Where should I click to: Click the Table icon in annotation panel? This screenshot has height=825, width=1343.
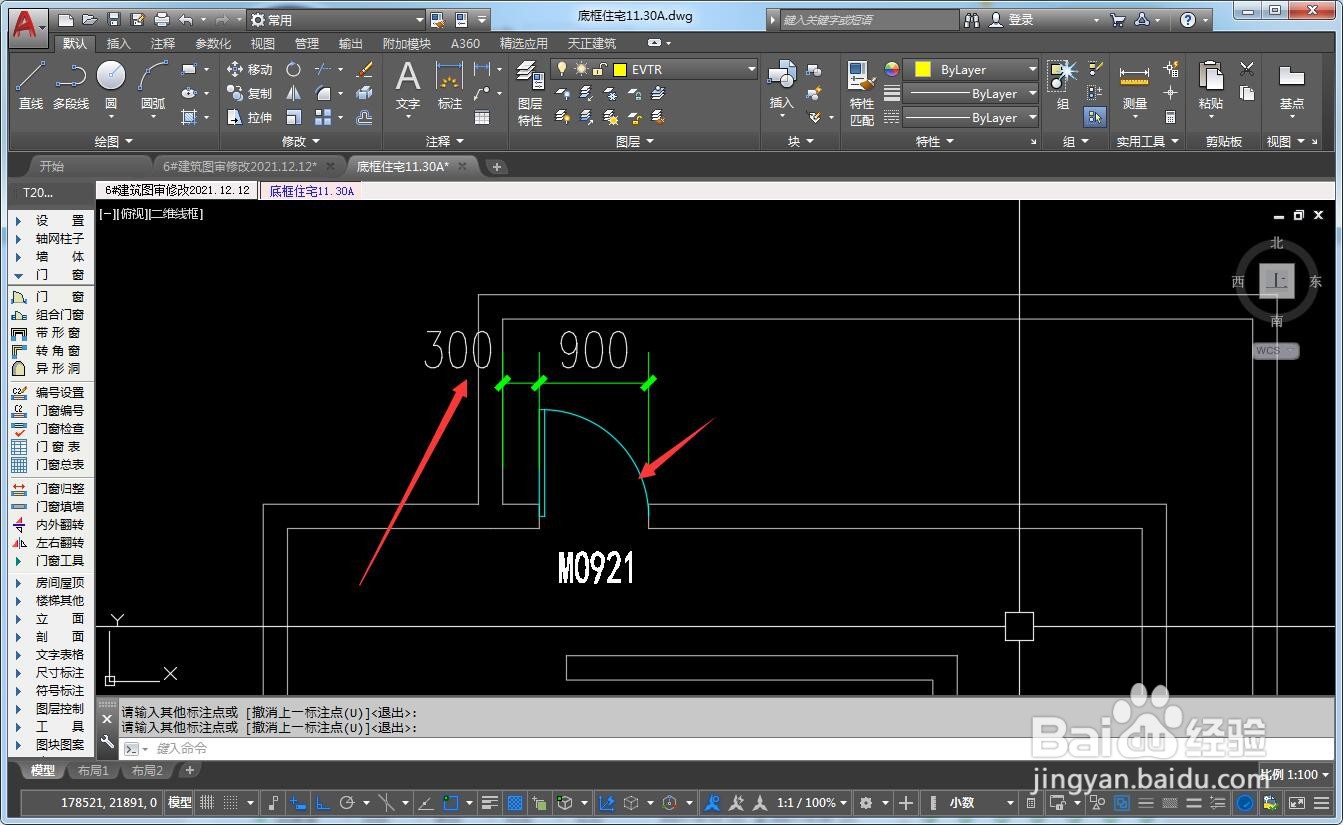482,117
